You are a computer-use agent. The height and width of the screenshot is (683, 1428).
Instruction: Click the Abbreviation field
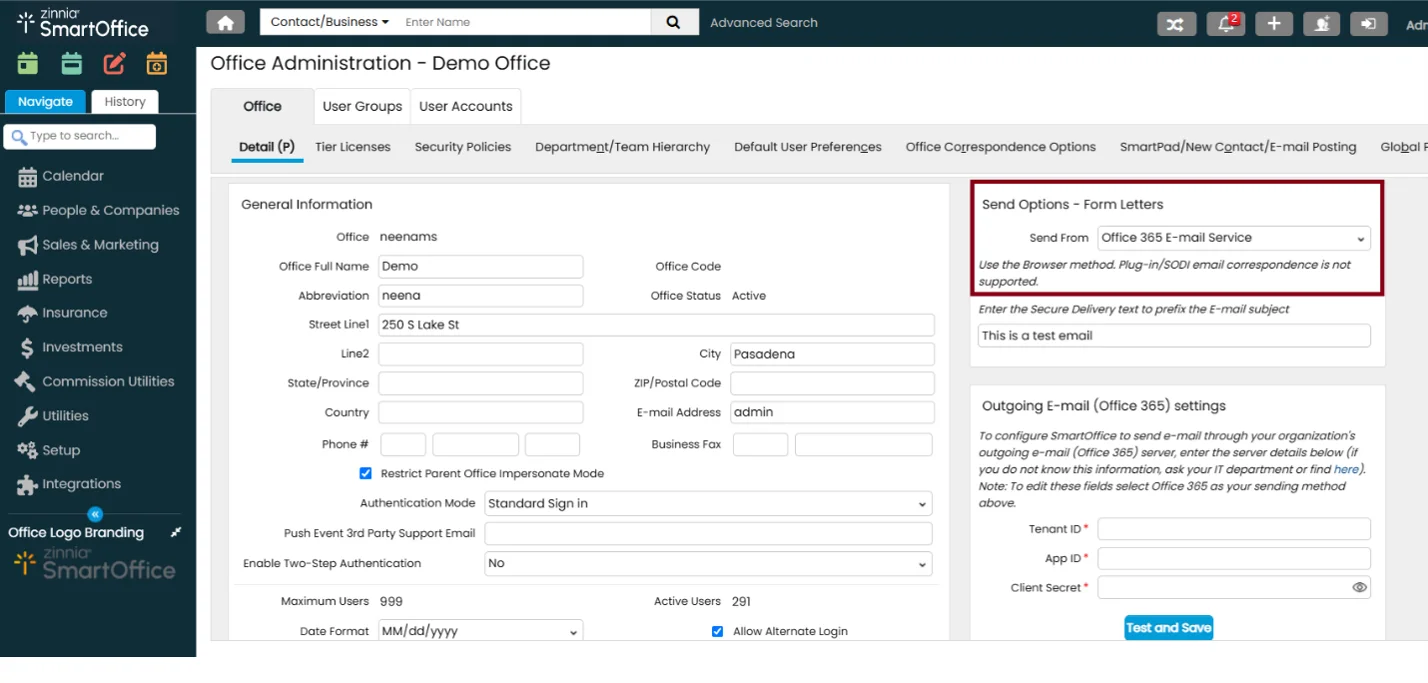tap(480, 296)
